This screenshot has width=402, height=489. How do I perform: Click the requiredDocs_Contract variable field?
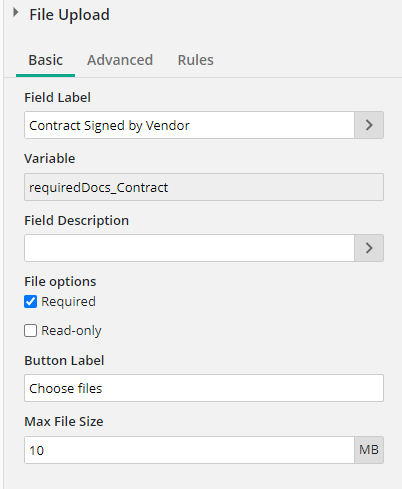pos(204,187)
